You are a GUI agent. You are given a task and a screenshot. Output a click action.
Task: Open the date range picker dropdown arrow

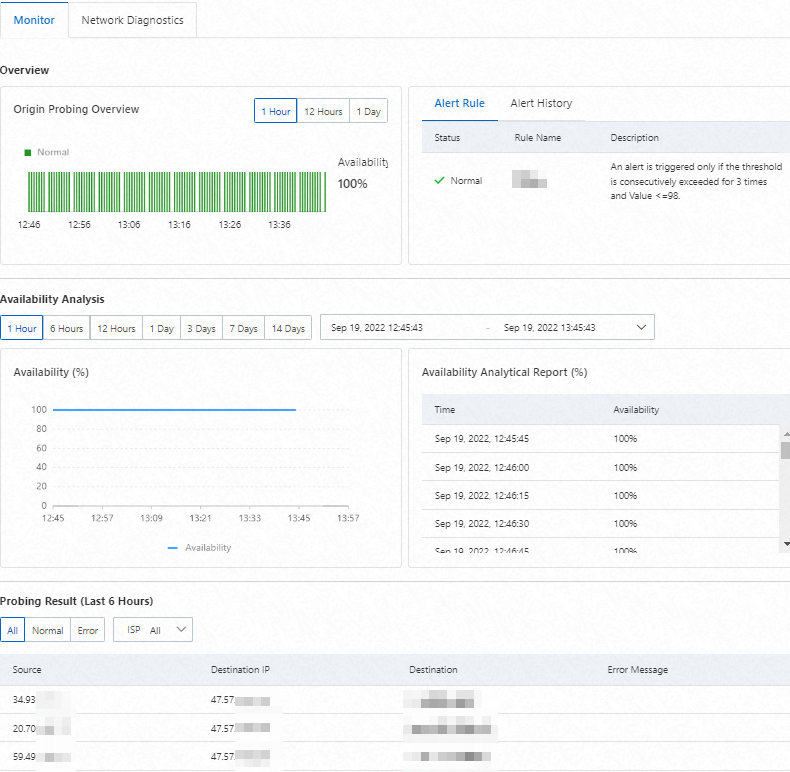tap(641, 327)
